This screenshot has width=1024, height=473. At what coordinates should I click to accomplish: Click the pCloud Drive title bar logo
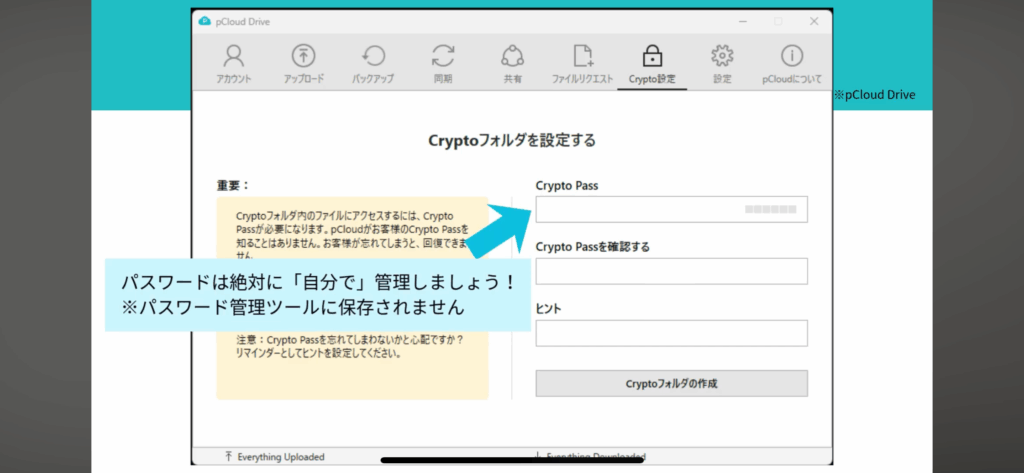pos(204,22)
